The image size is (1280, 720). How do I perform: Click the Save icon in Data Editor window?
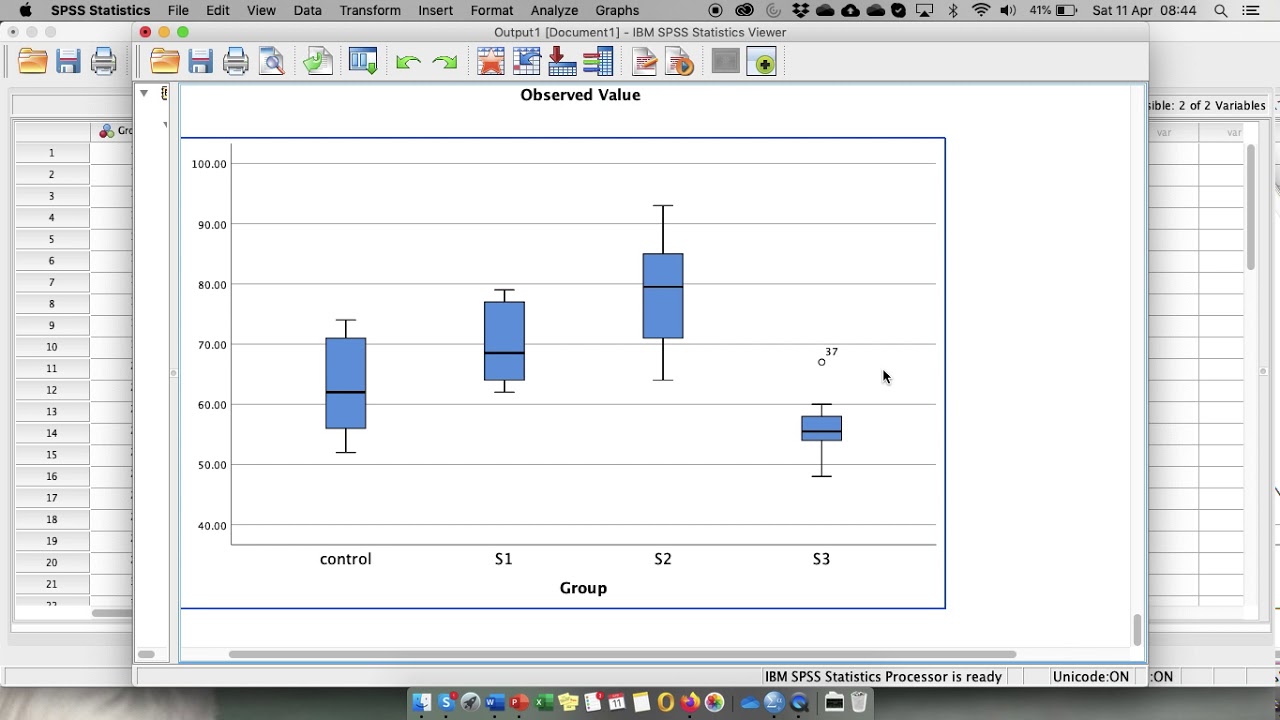tap(68, 62)
